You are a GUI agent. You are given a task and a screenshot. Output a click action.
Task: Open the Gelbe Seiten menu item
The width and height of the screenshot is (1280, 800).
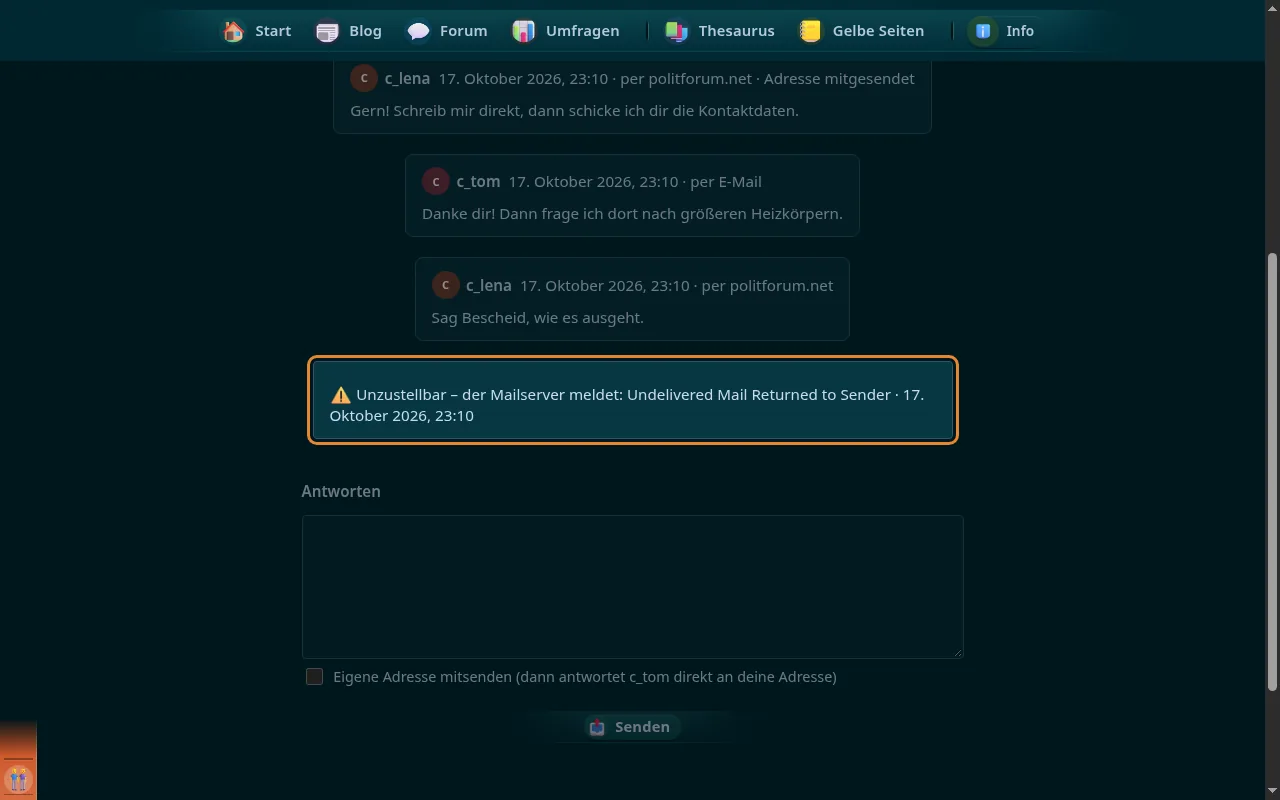[x=862, y=31]
